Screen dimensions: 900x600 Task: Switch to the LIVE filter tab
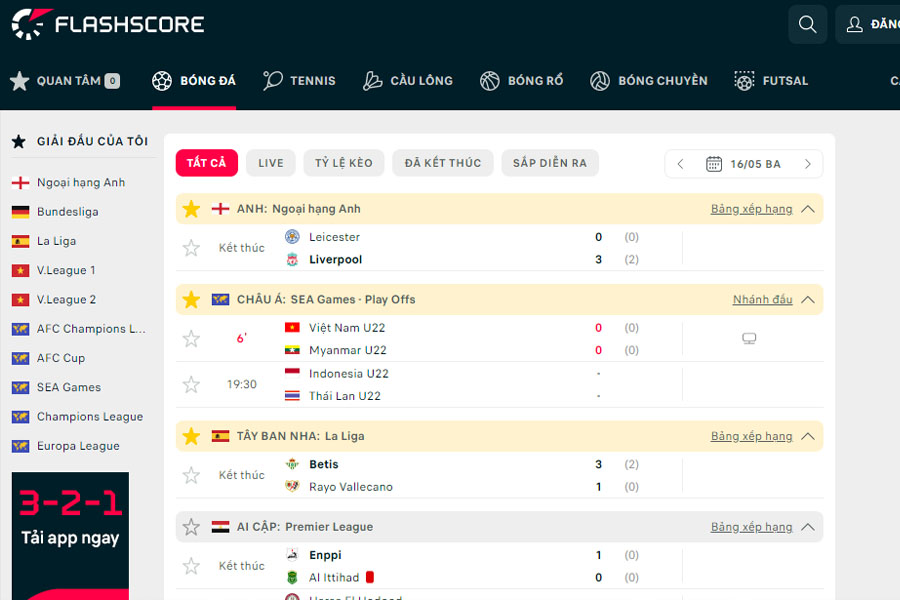pyautogui.click(x=270, y=162)
